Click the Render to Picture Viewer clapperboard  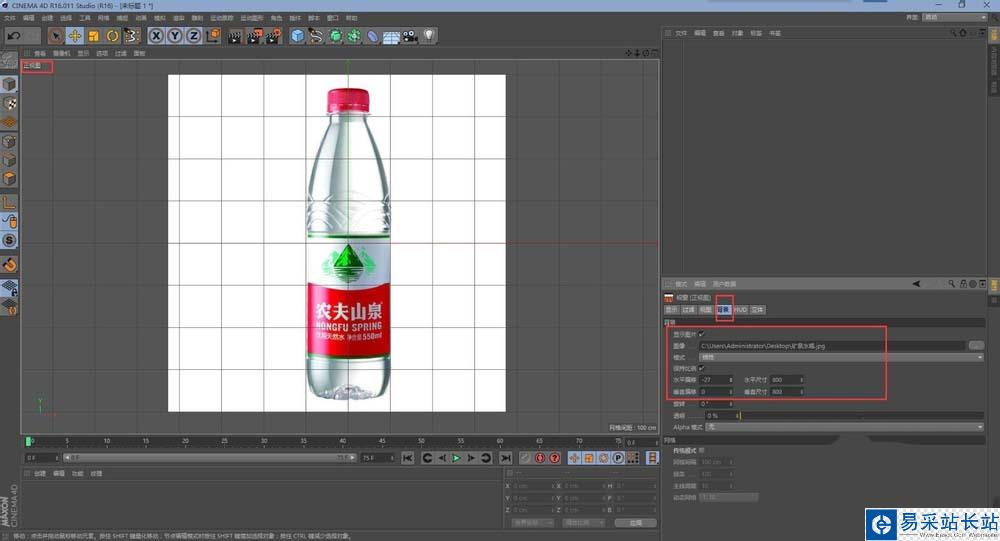[x=253, y=36]
